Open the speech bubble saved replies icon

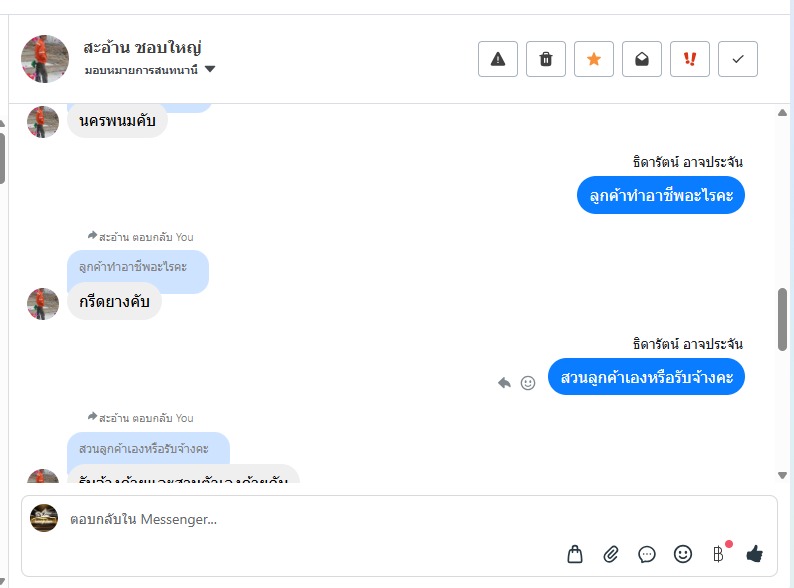pyautogui.click(x=647, y=553)
